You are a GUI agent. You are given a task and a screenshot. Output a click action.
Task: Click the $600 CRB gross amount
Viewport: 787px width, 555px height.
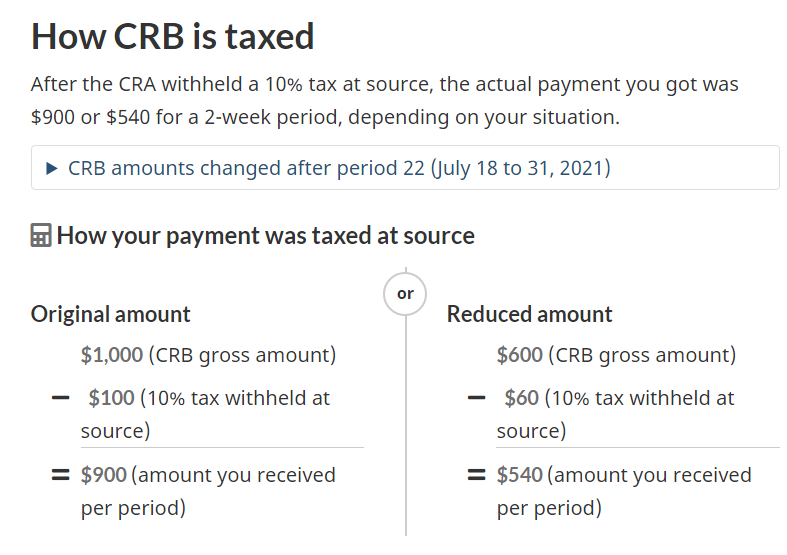point(519,355)
